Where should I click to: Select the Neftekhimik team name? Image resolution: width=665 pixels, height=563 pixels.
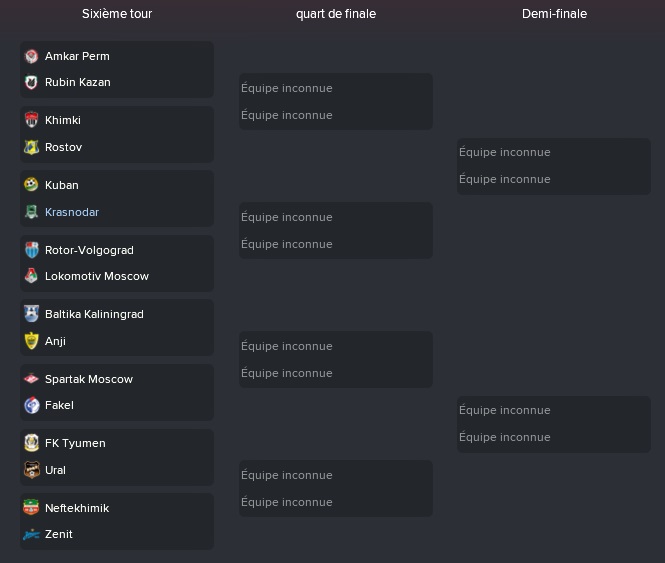(77, 508)
